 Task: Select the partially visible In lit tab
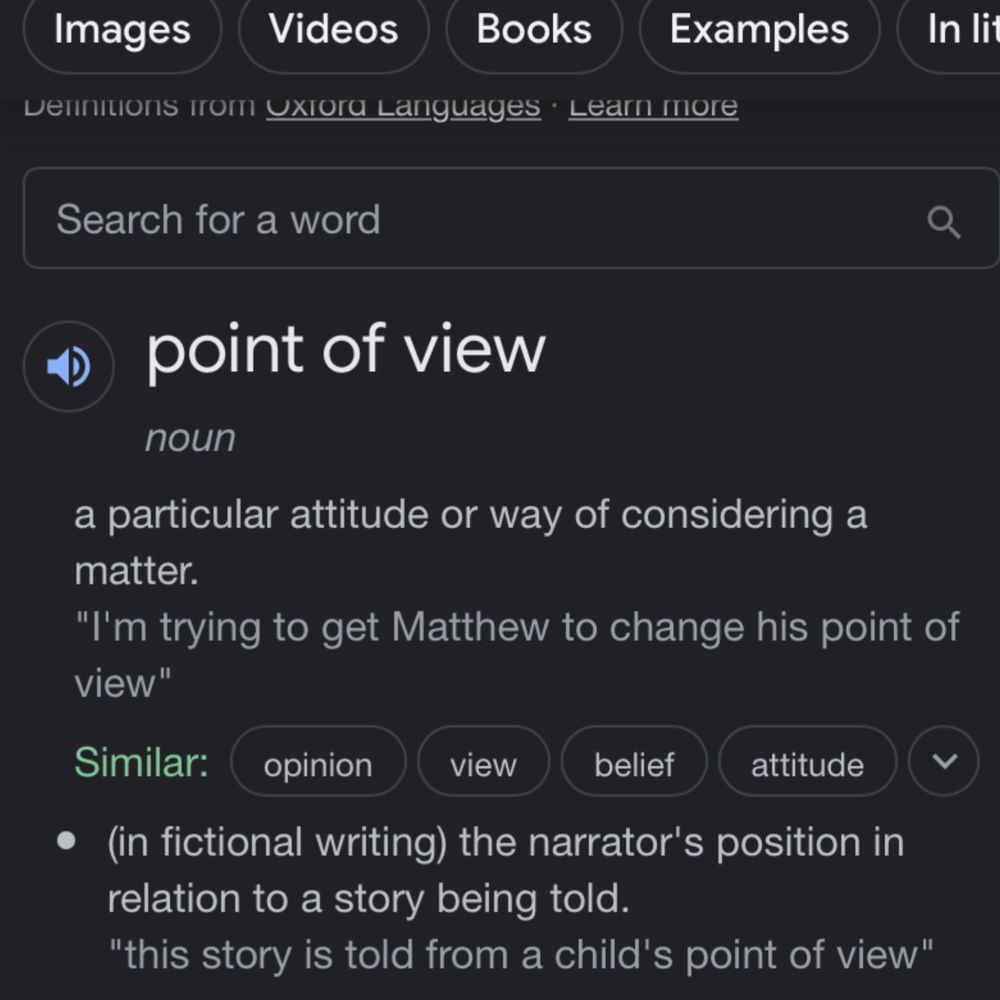coord(949,30)
